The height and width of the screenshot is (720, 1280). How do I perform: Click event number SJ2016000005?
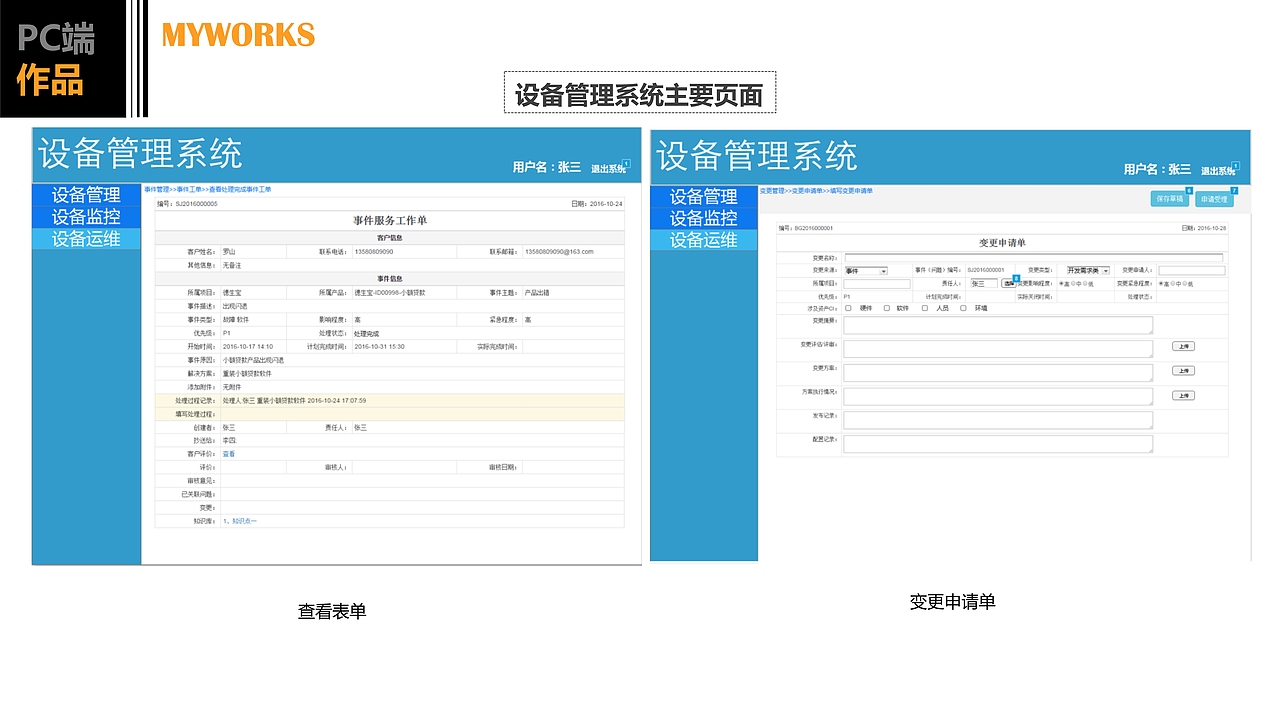pos(196,203)
